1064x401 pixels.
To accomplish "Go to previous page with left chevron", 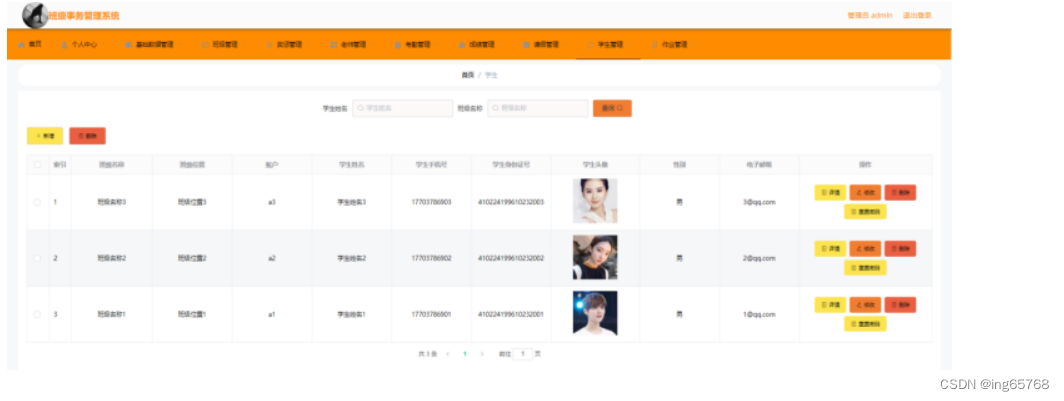I will [x=448, y=354].
